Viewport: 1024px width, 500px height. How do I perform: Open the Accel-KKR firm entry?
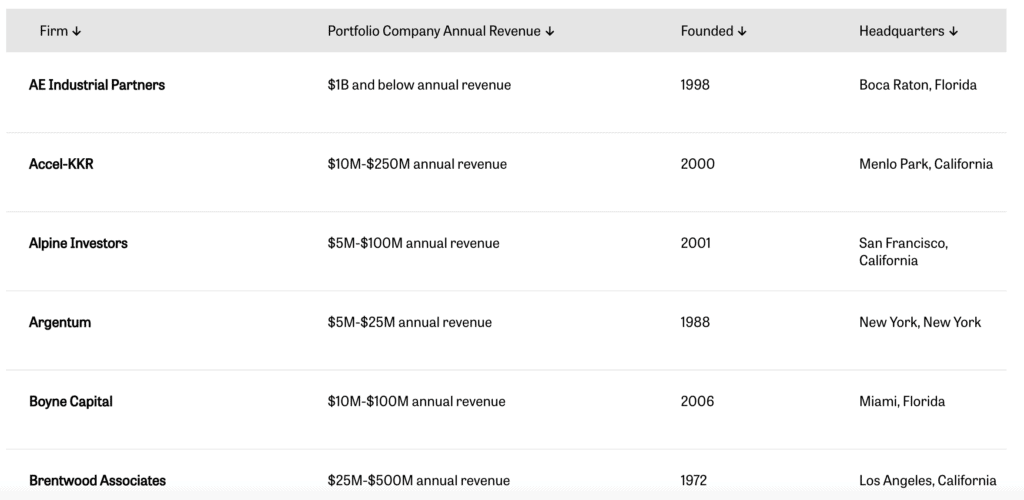tap(61, 164)
